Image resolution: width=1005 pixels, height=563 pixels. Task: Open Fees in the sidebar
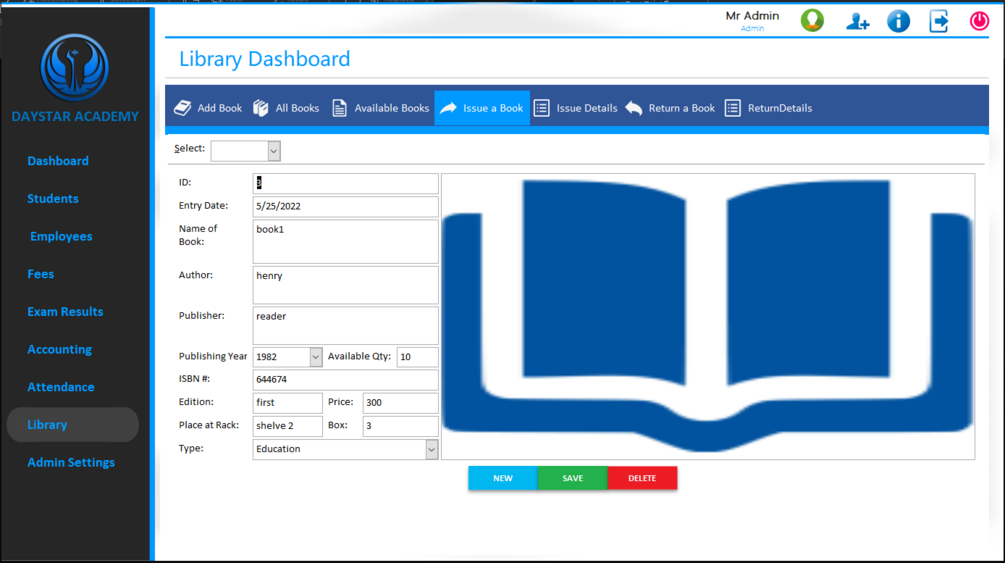(40, 274)
